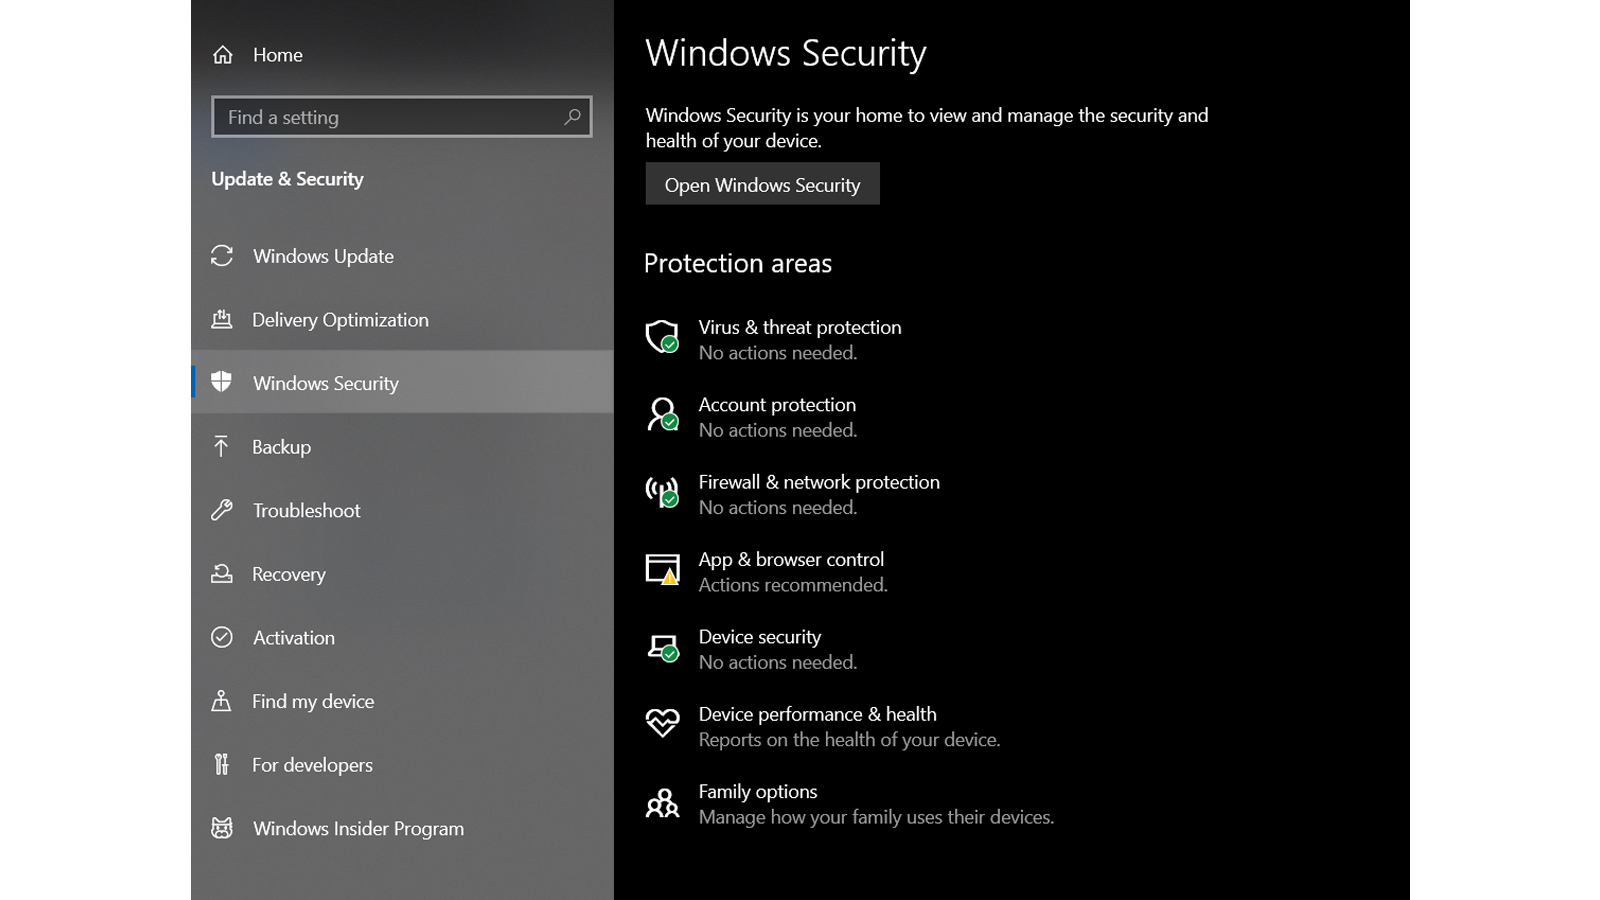Click the Windows Update refresh icon
This screenshot has height=900, width=1600.
[222, 256]
